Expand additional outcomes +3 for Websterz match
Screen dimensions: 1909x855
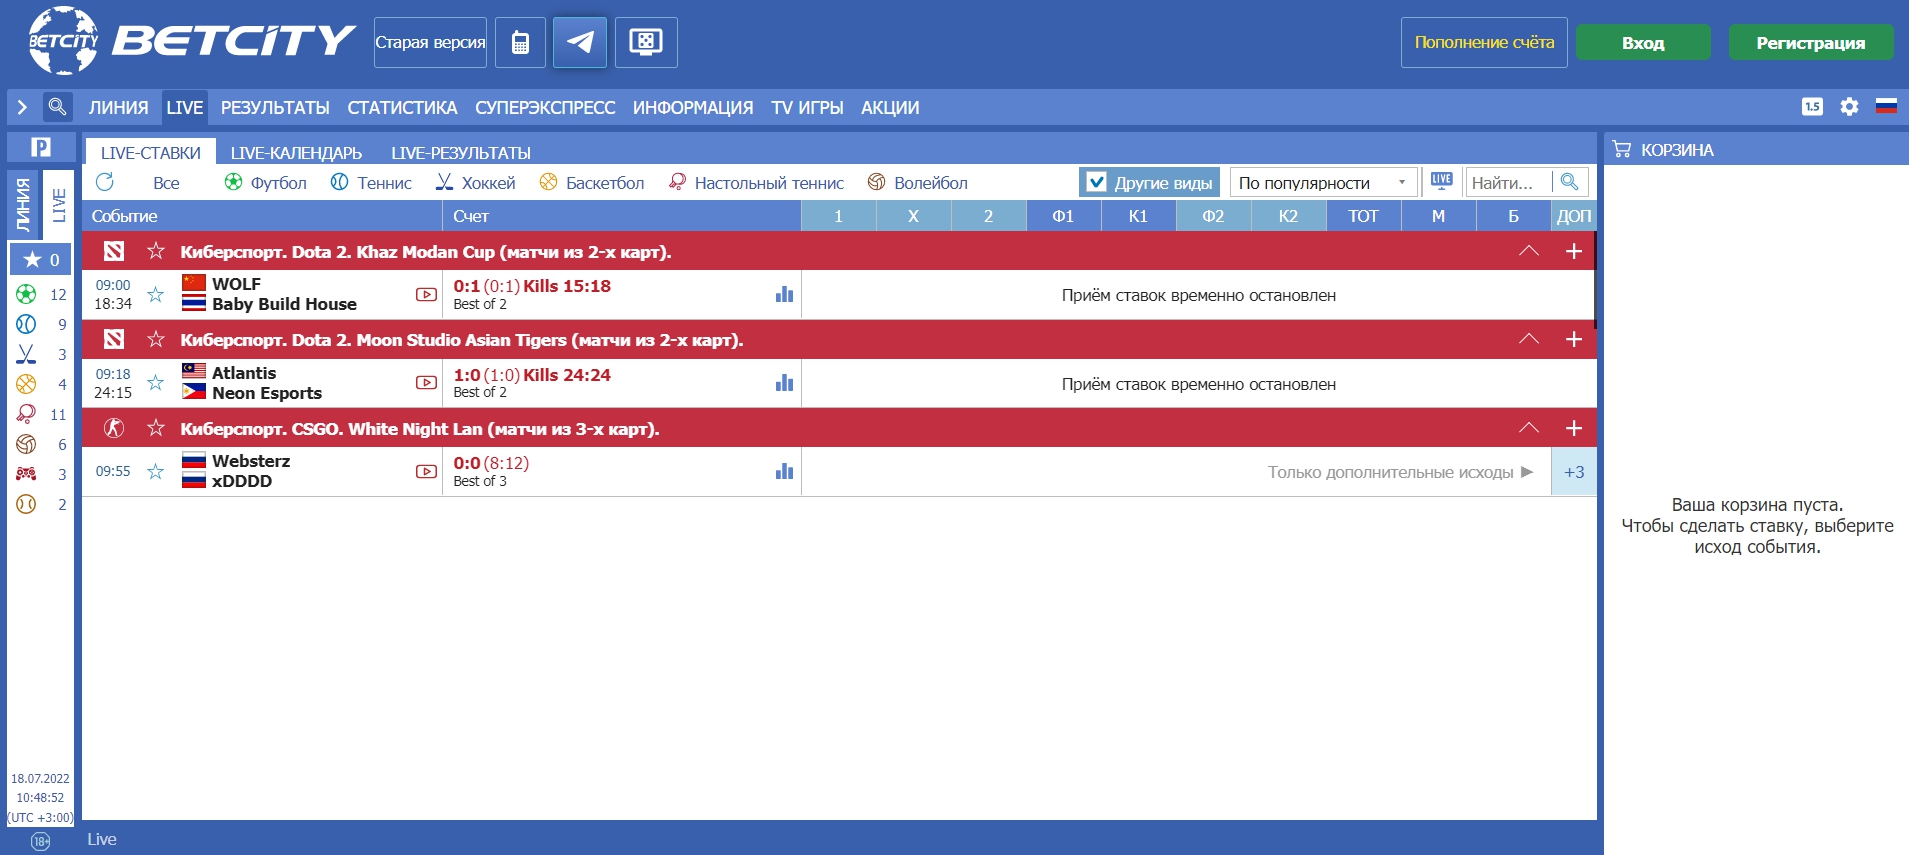tap(1573, 472)
